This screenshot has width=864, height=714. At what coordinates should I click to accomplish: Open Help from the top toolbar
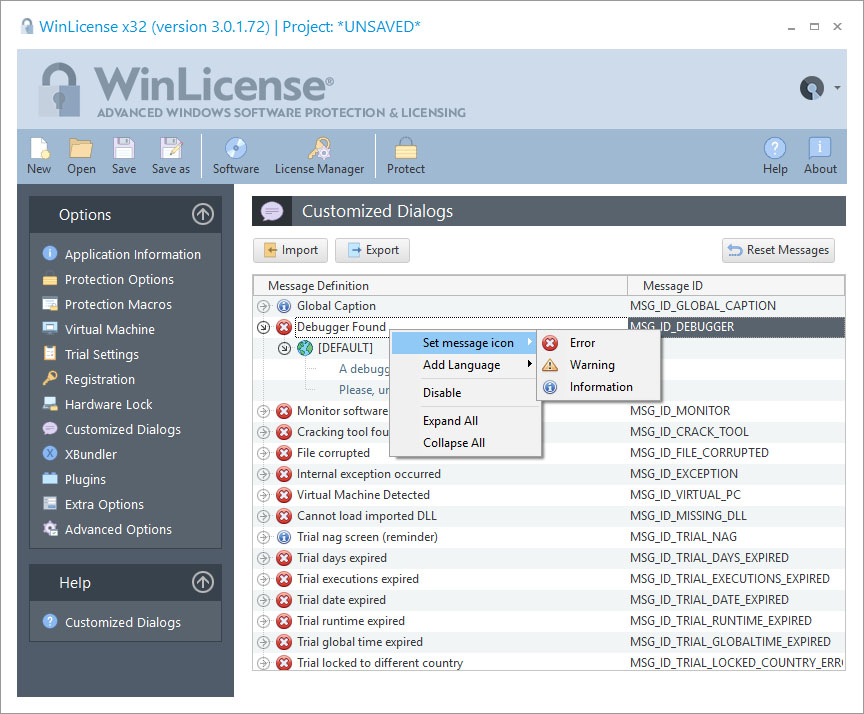pyautogui.click(x=775, y=156)
